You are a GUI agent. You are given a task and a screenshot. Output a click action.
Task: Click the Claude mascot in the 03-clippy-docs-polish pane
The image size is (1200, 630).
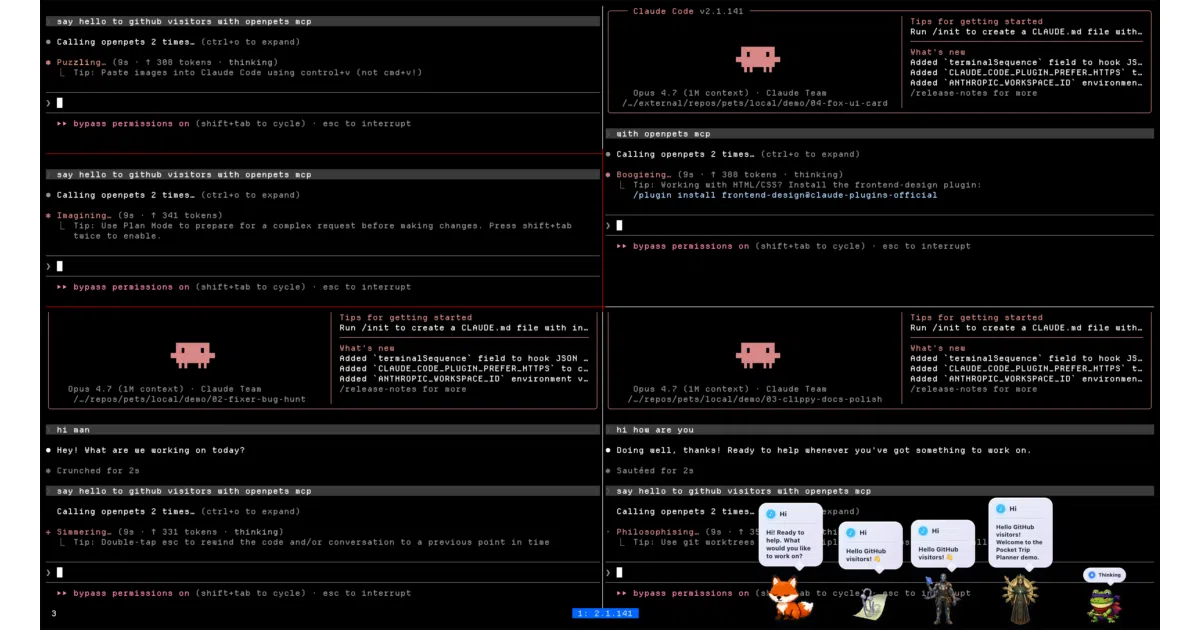point(757,354)
